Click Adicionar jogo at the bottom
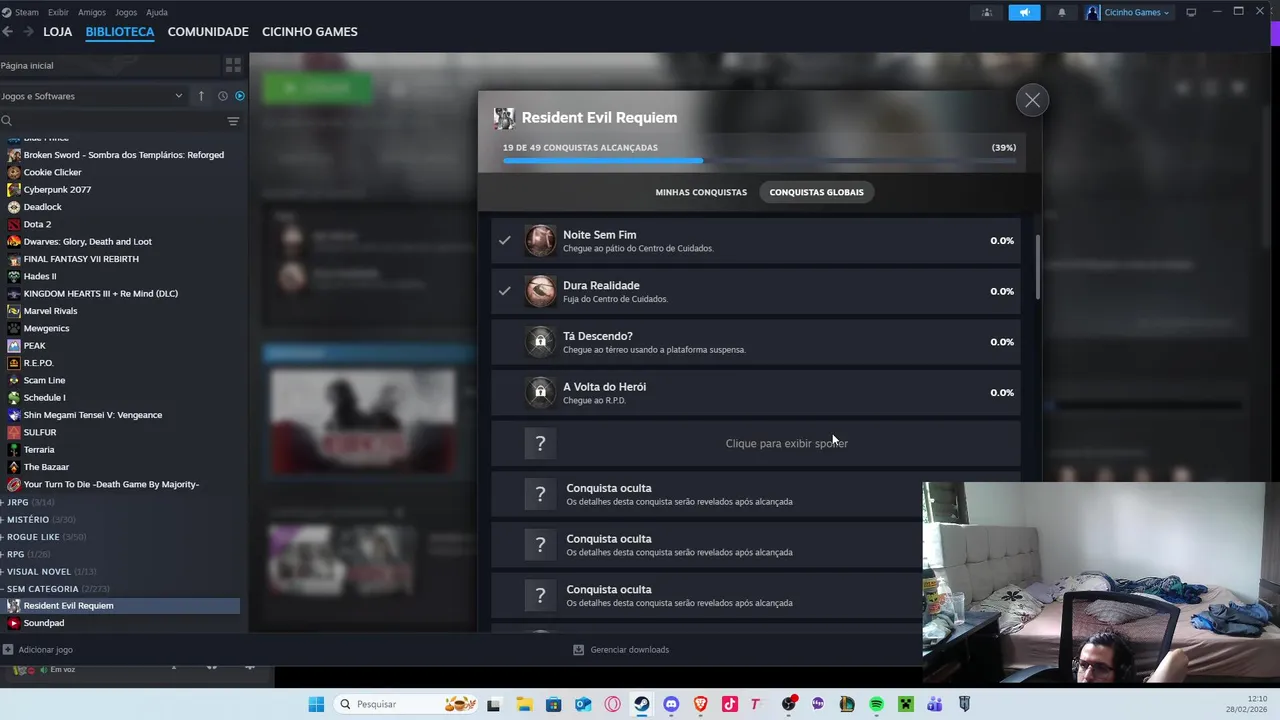This screenshot has height=720, width=1280. coord(38,650)
